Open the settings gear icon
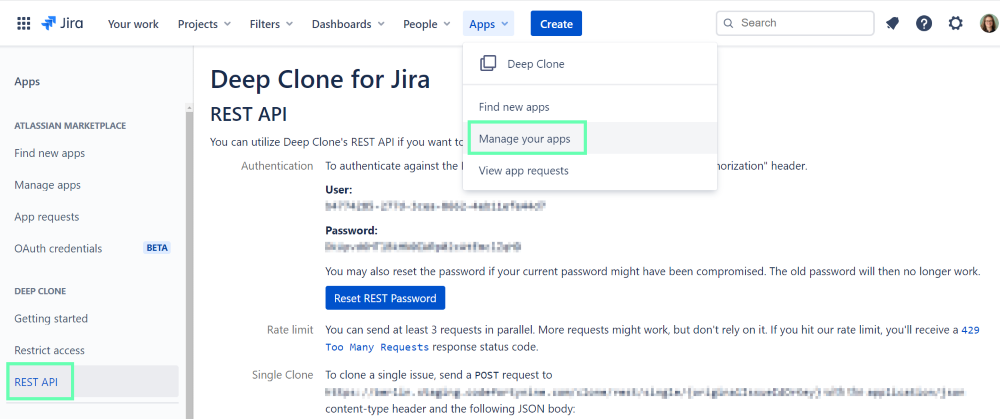Image resolution: width=1000 pixels, height=419 pixels. [x=956, y=23]
